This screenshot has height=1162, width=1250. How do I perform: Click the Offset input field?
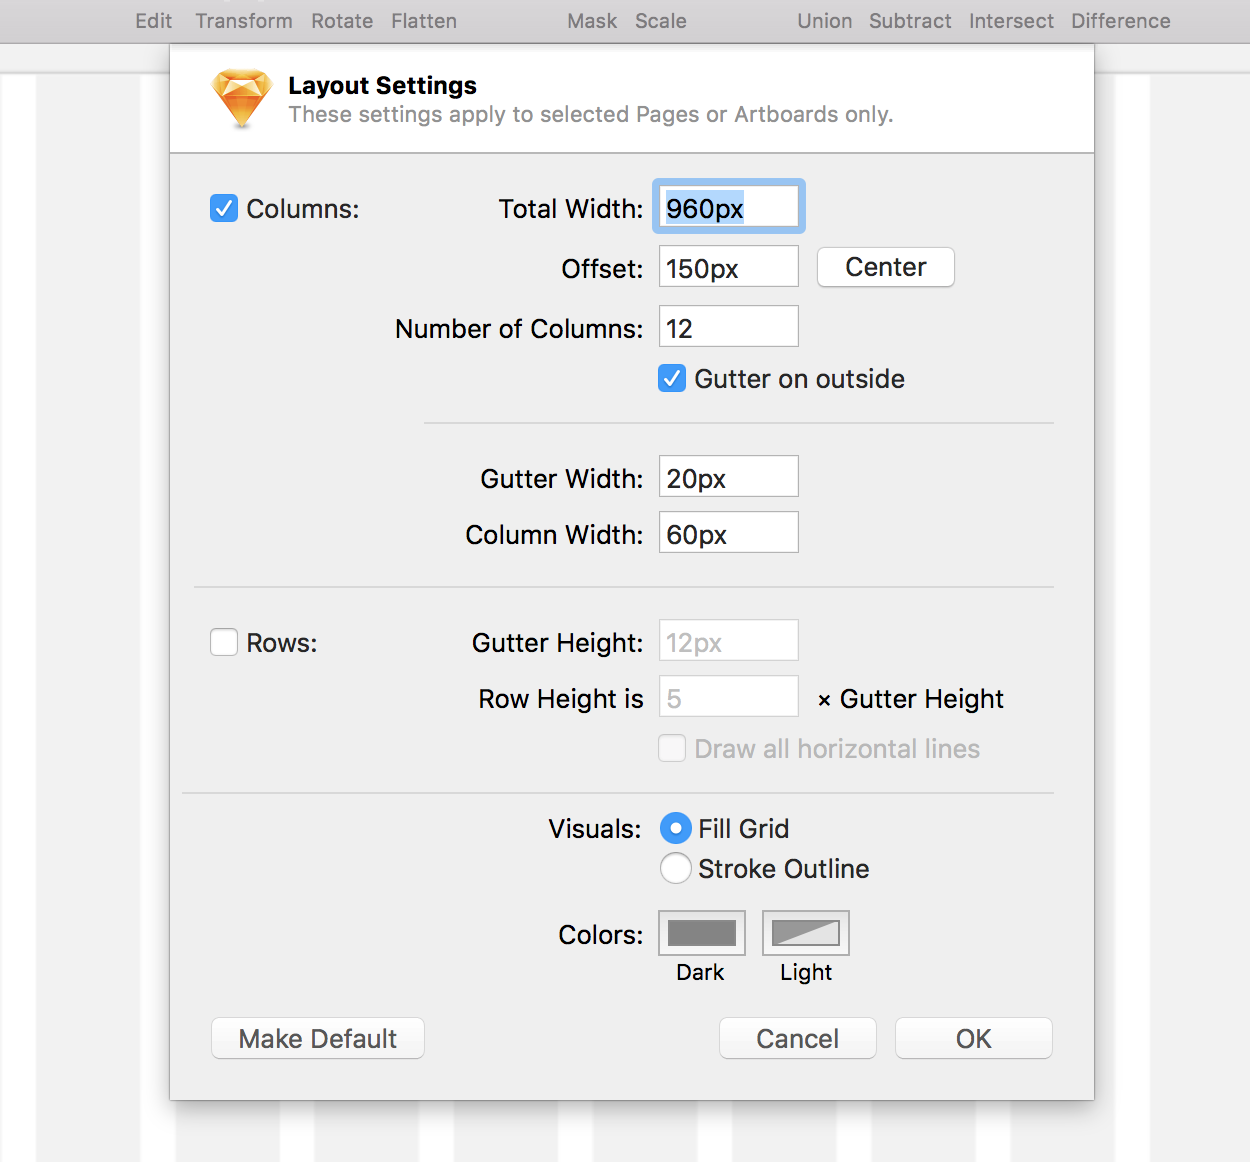click(x=728, y=266)
